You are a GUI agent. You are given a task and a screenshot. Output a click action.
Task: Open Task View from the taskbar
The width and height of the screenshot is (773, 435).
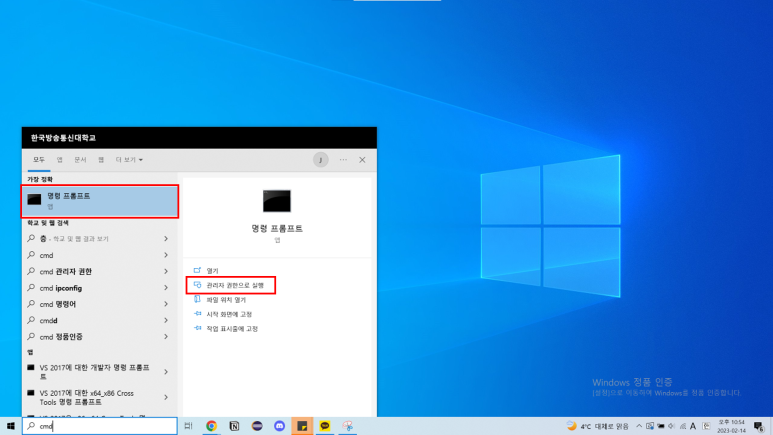(188, 426)
